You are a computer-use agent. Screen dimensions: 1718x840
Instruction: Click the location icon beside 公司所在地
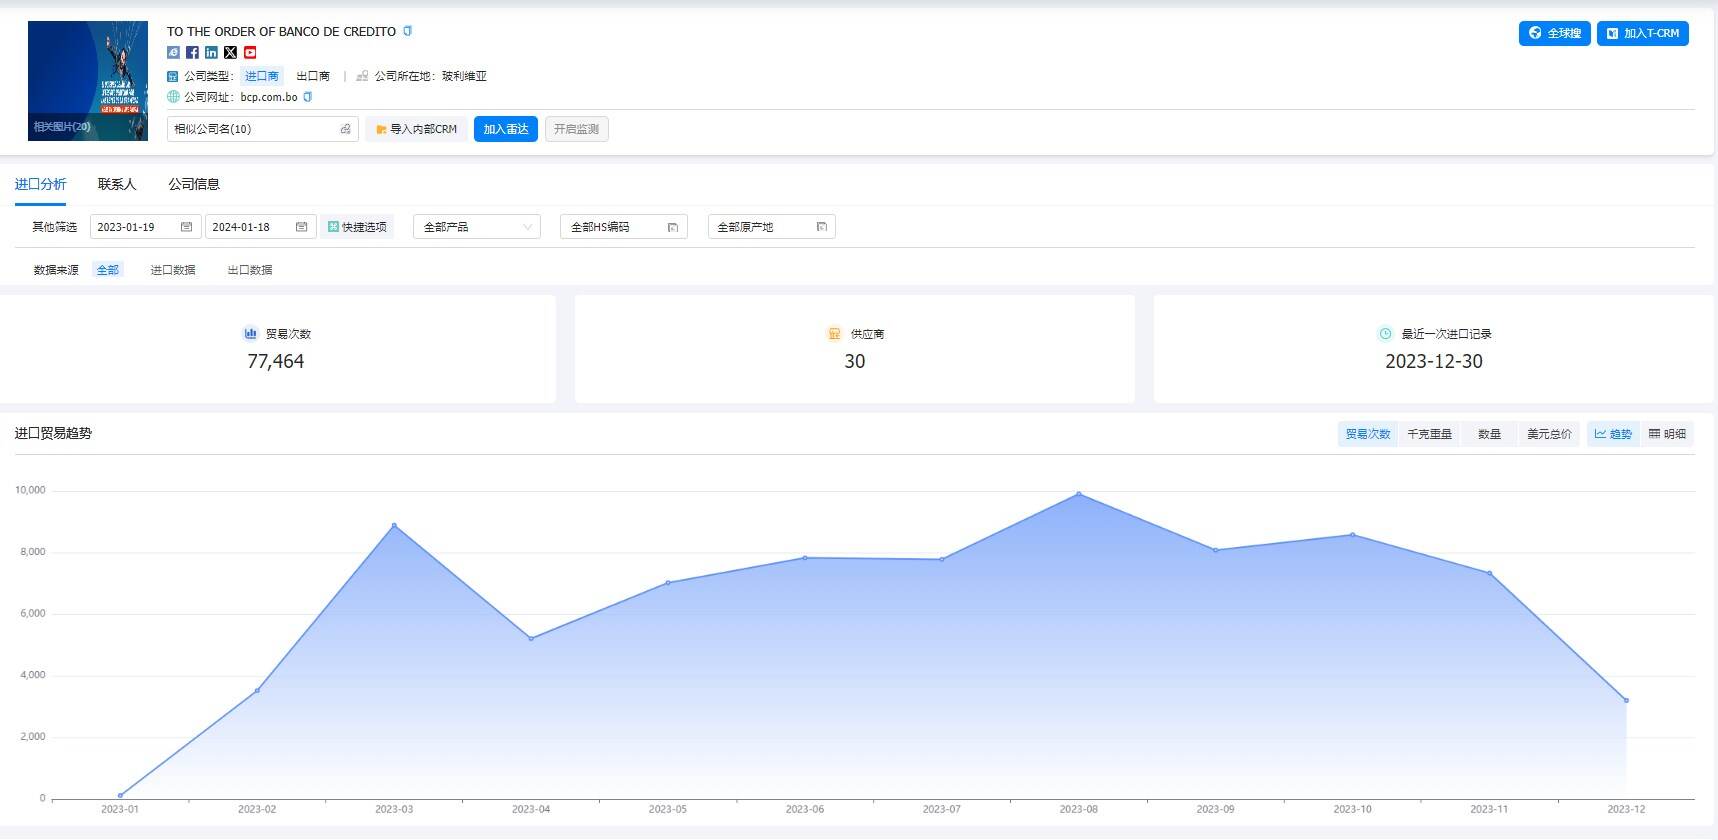(362, 76)
